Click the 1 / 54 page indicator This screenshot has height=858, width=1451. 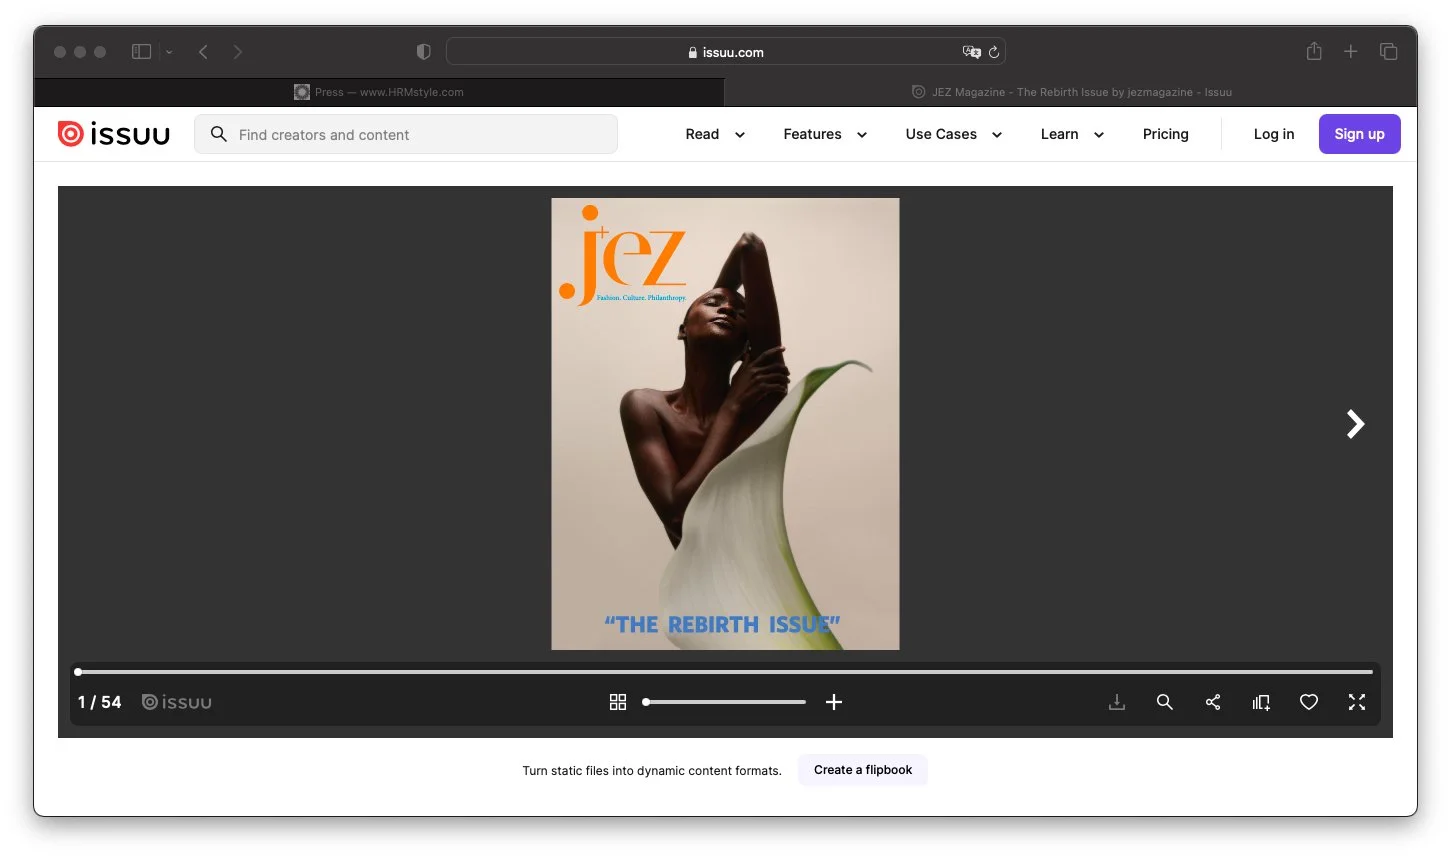99,702
